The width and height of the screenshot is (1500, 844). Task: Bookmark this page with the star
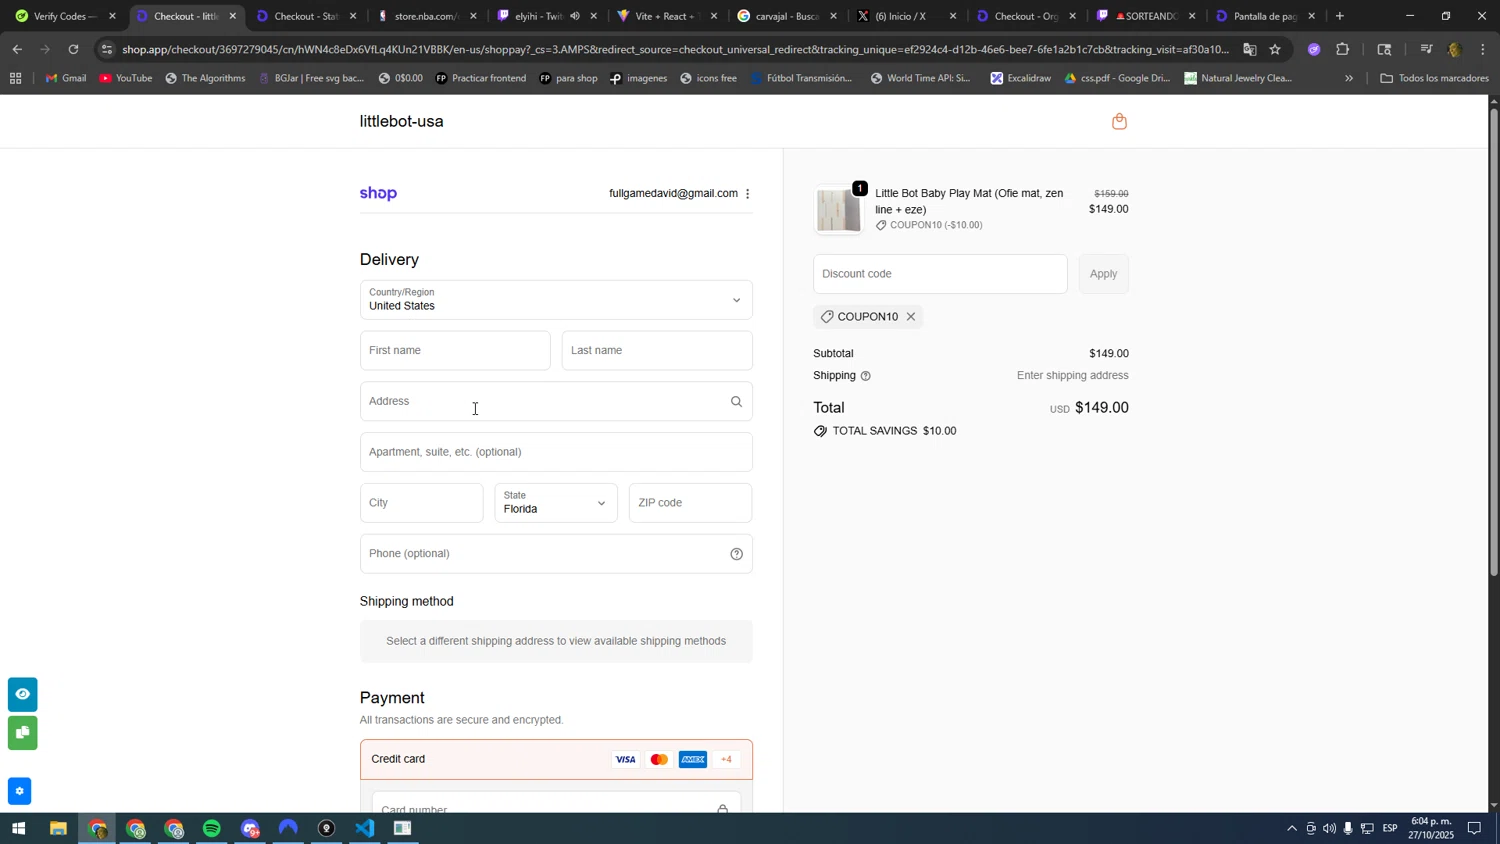(1274, 49)
